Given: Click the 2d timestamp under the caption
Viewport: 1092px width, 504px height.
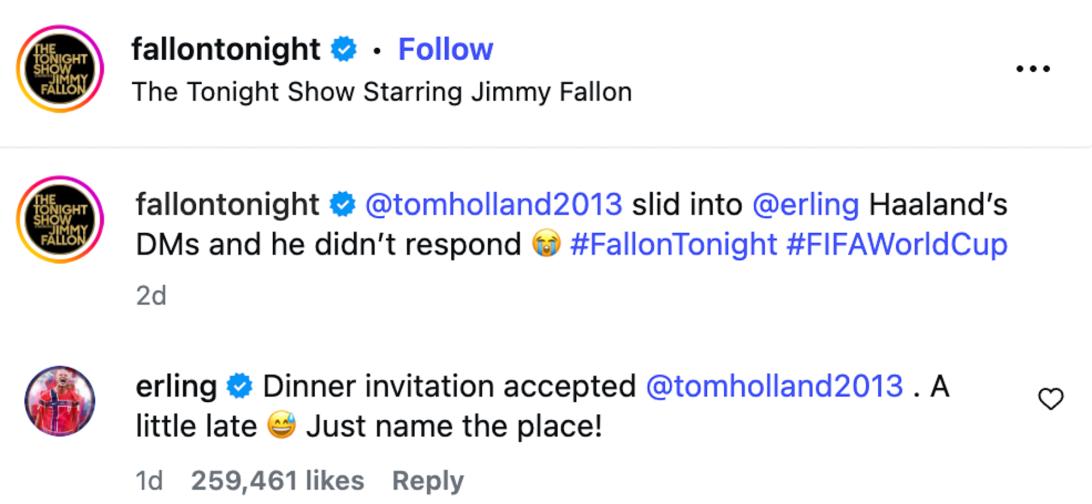Looking at the screenshot, I should 151,296.
